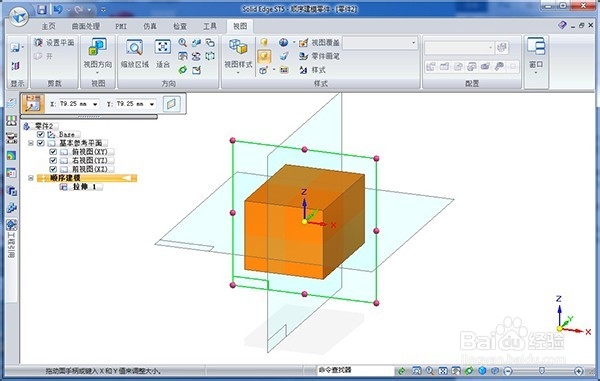This screenshot has height=381, width=600.
Task: Open the X value dropdown arrow
Action: click(95, 104)
